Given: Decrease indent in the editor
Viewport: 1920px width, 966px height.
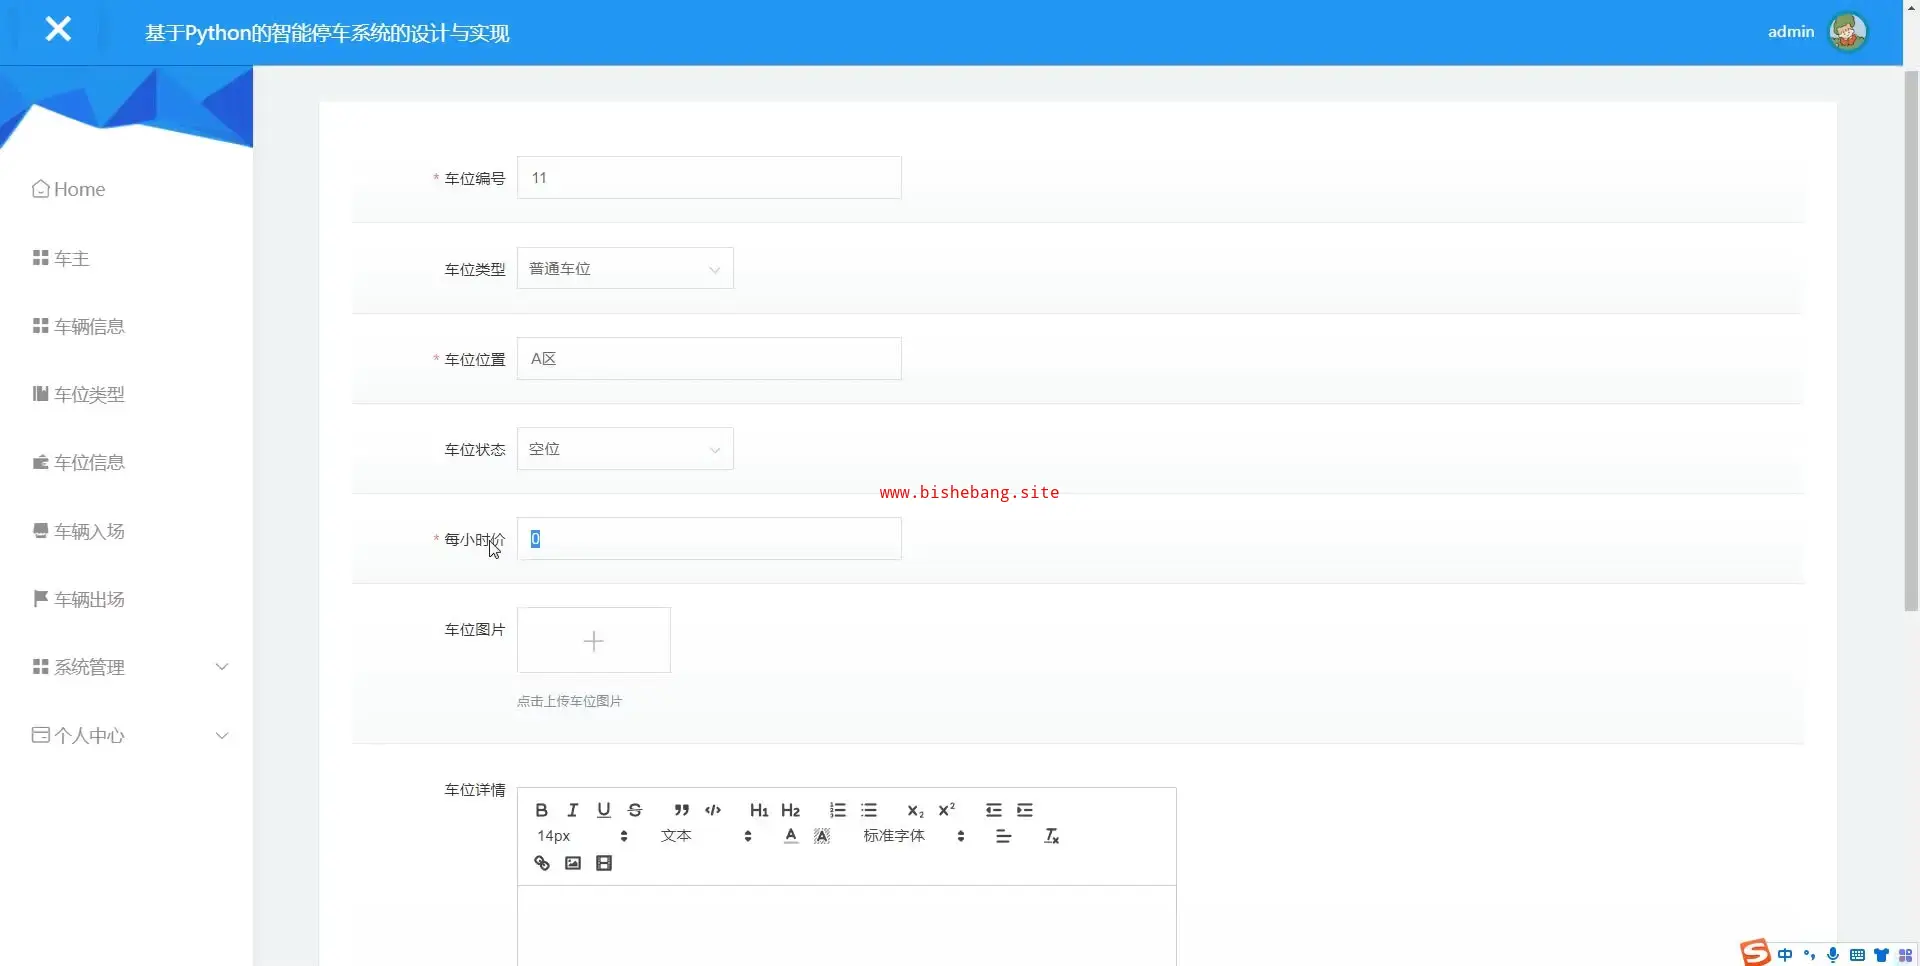Looking at the screenshot, I should coord(993,810).
